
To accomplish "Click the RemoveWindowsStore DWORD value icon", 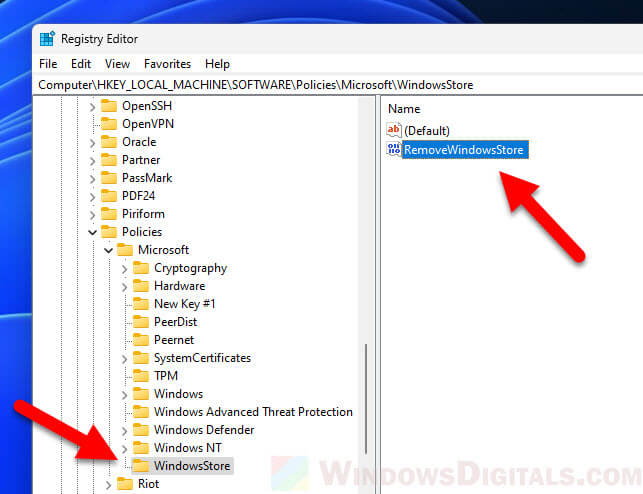I will click(393, 150).
